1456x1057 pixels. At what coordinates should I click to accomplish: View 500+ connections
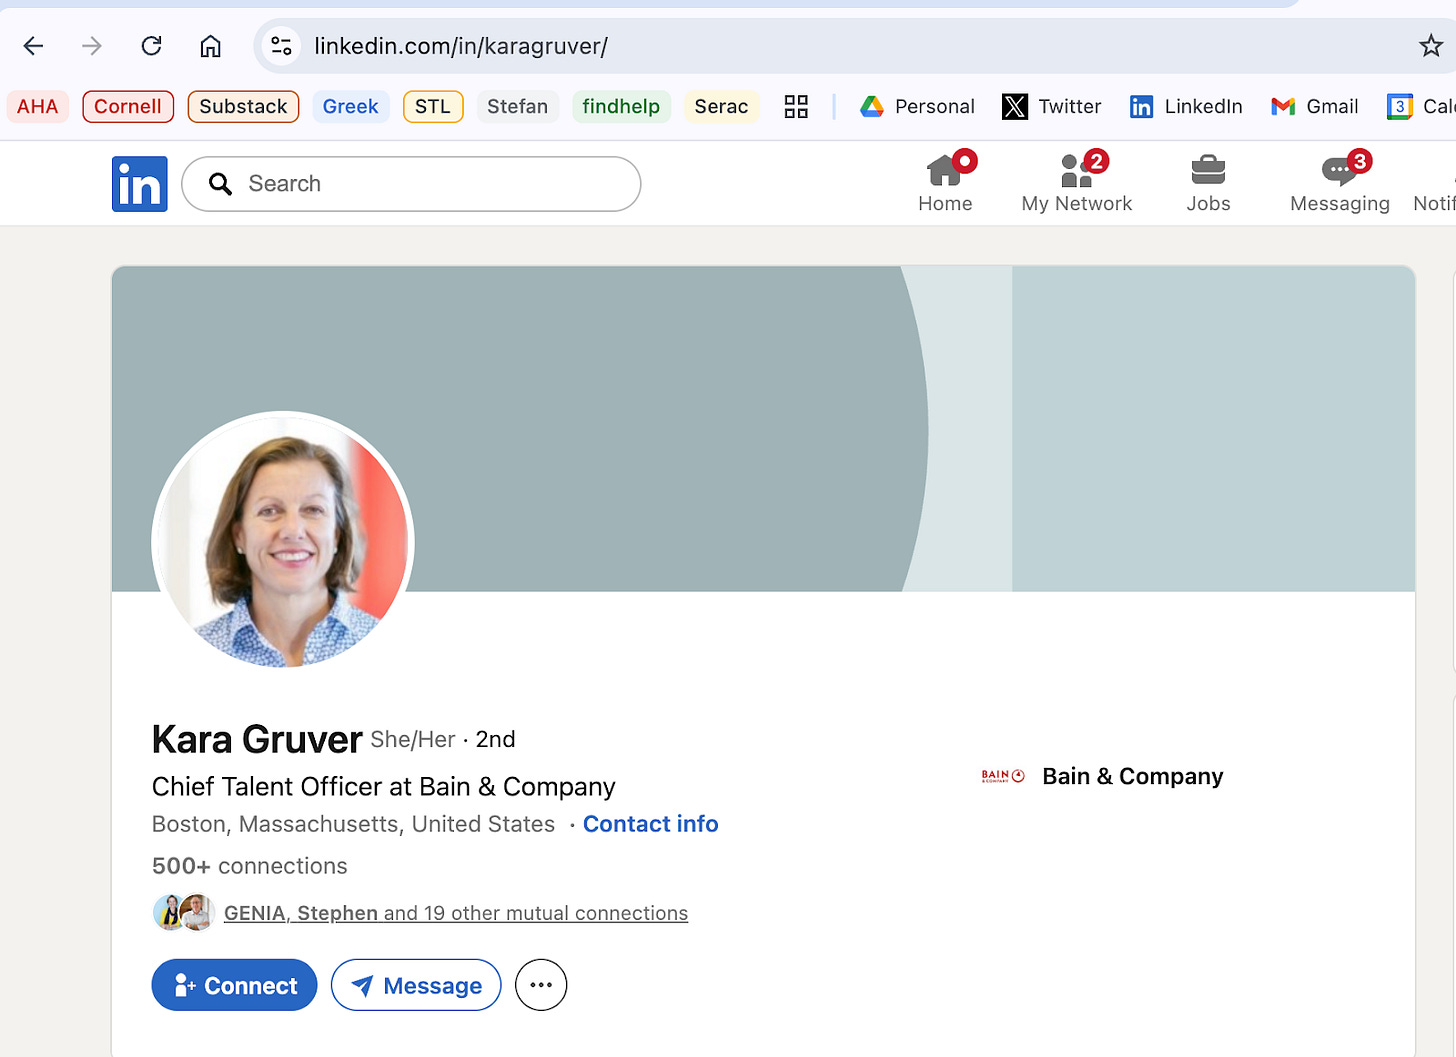point(250,866)
